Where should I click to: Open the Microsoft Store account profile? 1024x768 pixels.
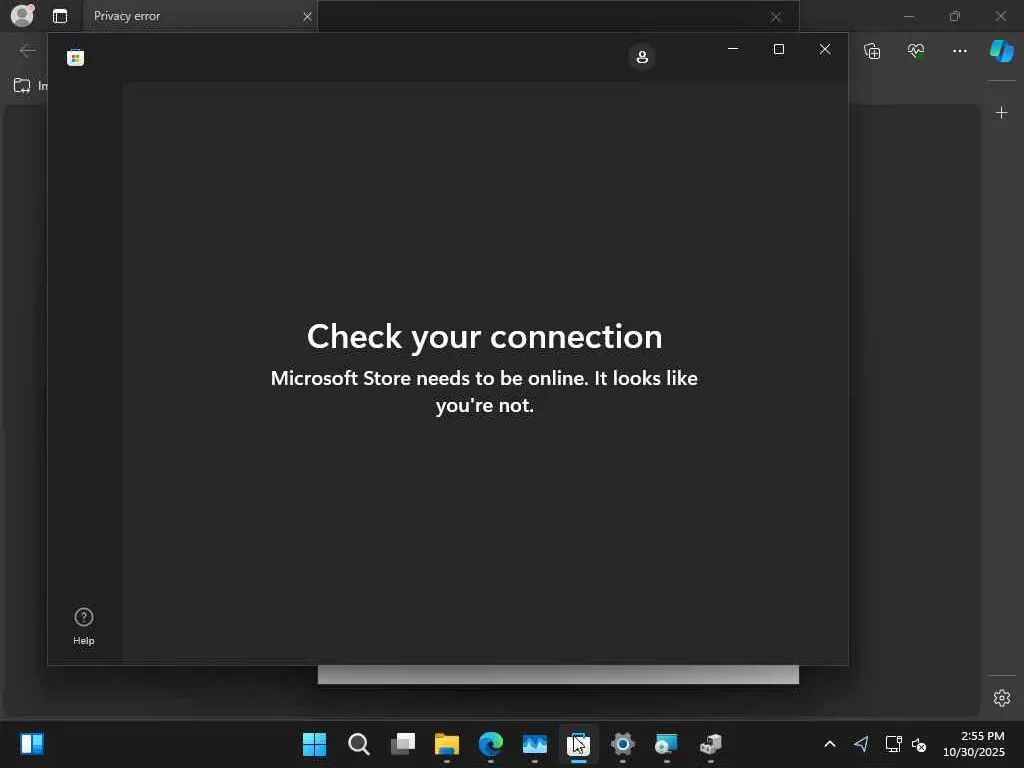pos(642,57)
